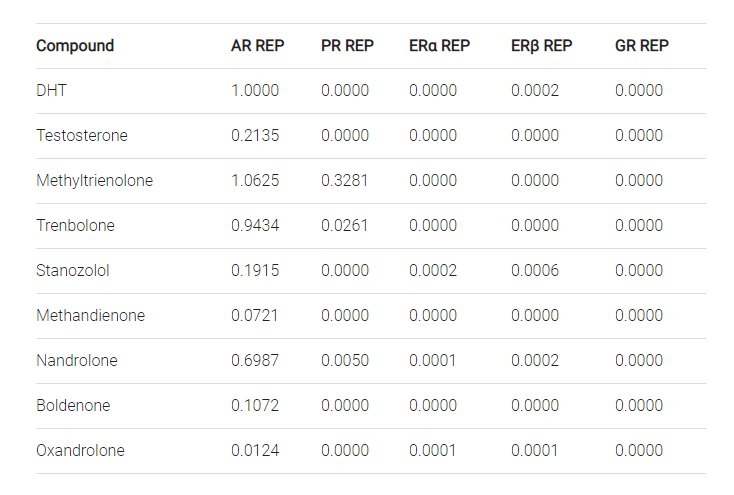Click Trenbolone's AR REP value 0.9434
The image size is (734, 495).
tap(255, 225)
